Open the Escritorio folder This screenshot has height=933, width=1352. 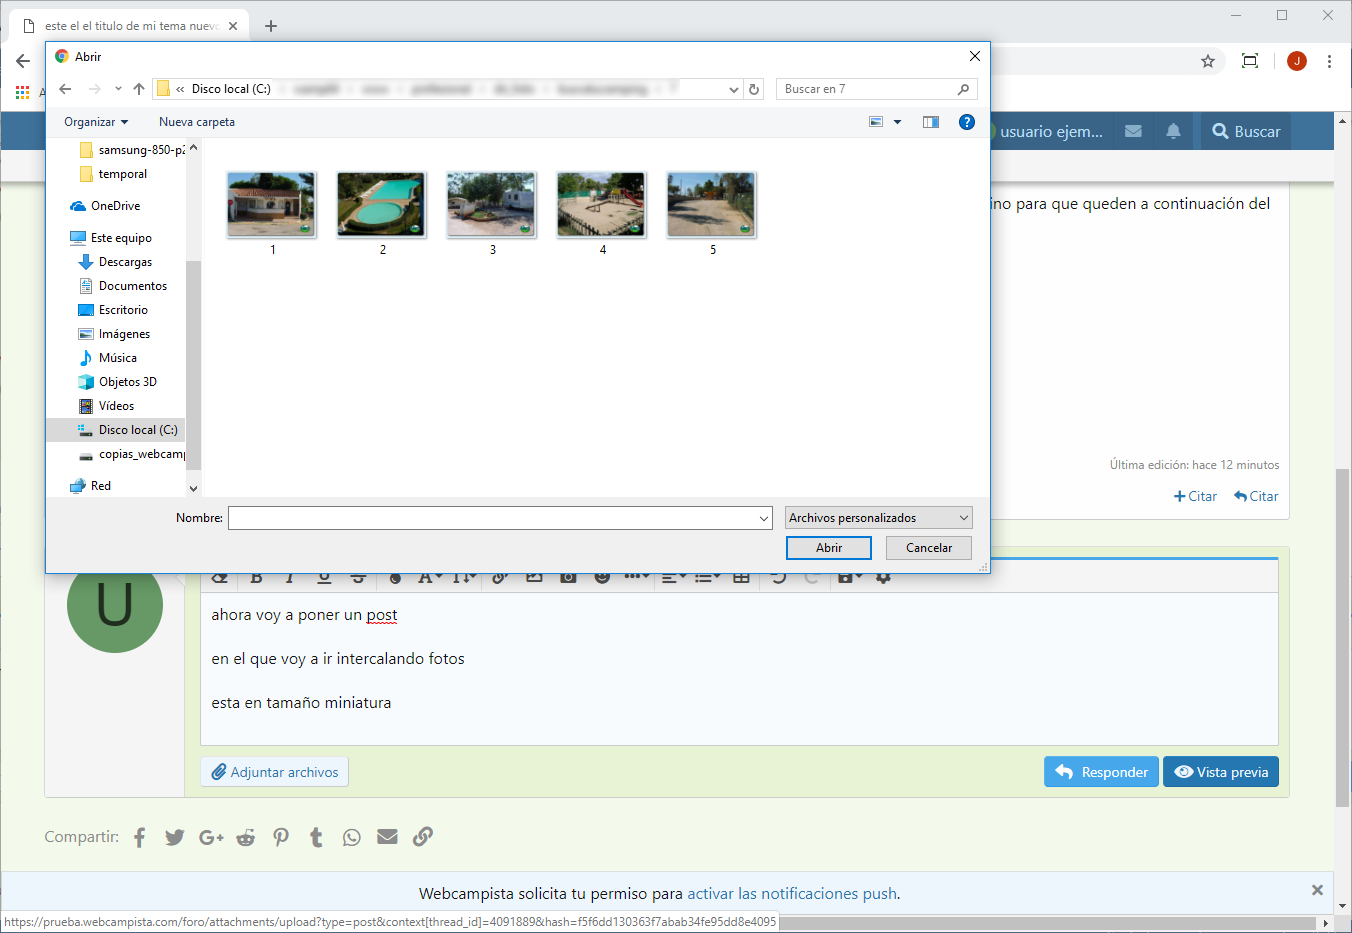112,310
